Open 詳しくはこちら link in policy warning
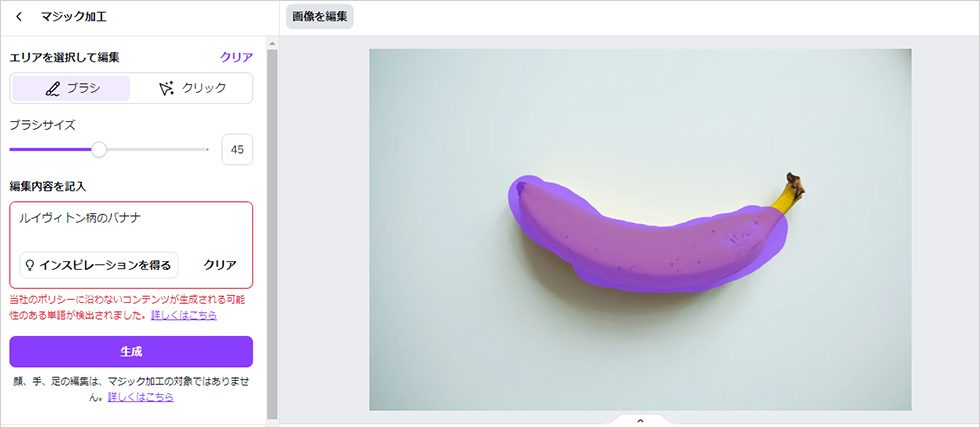Image resolution: width=980 pixels, height=428 pixels. (x=184, y=316)
